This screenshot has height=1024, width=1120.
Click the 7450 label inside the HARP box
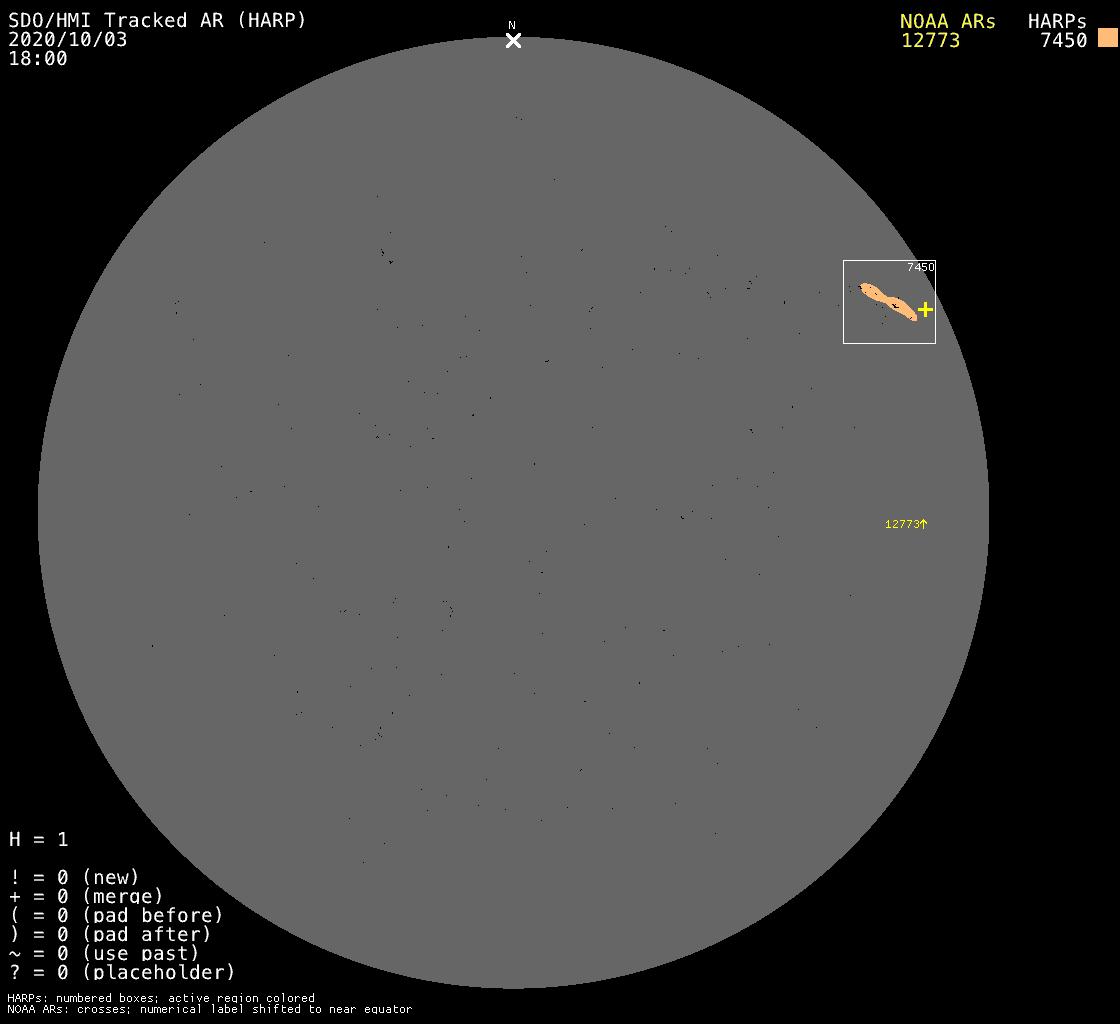(920, 267)
